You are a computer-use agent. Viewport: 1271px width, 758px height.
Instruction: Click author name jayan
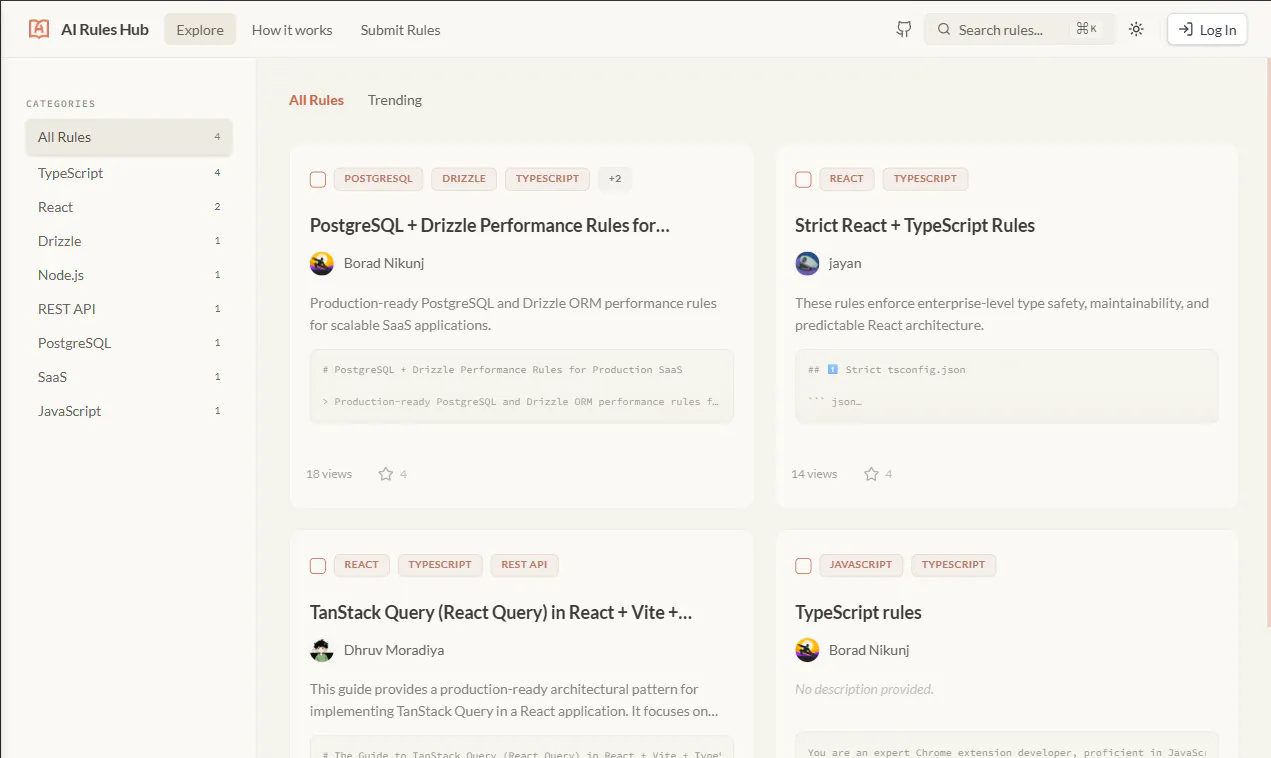[x=845, y=263]
